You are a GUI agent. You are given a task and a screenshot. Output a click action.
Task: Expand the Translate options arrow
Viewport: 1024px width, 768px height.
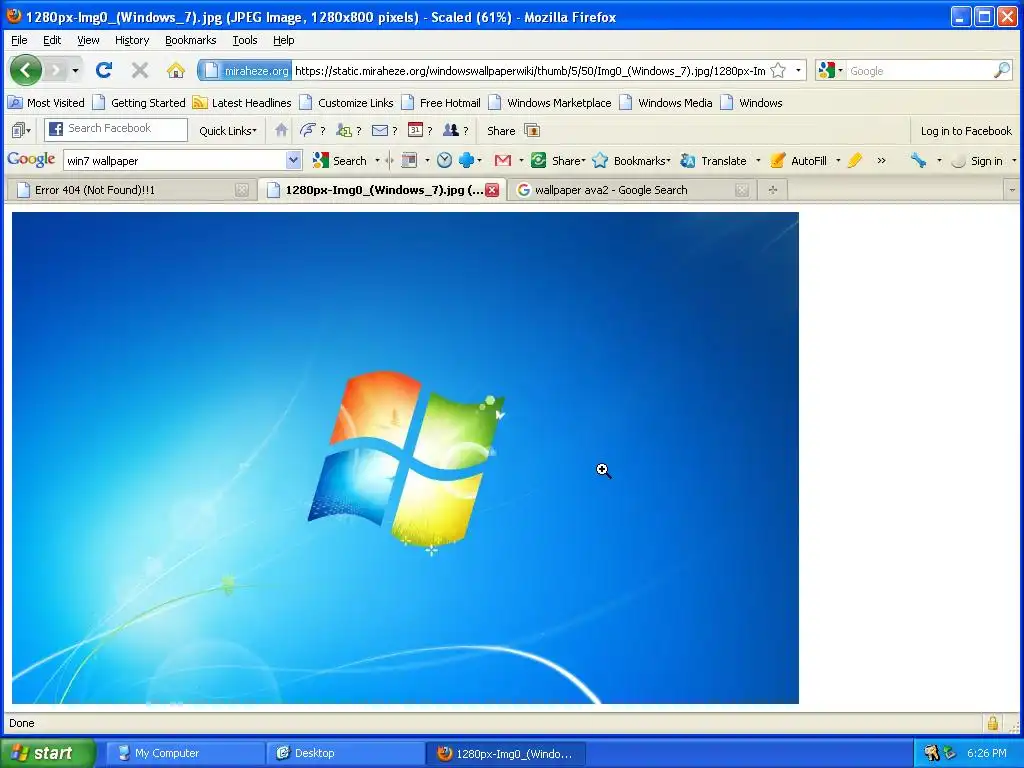758,161
